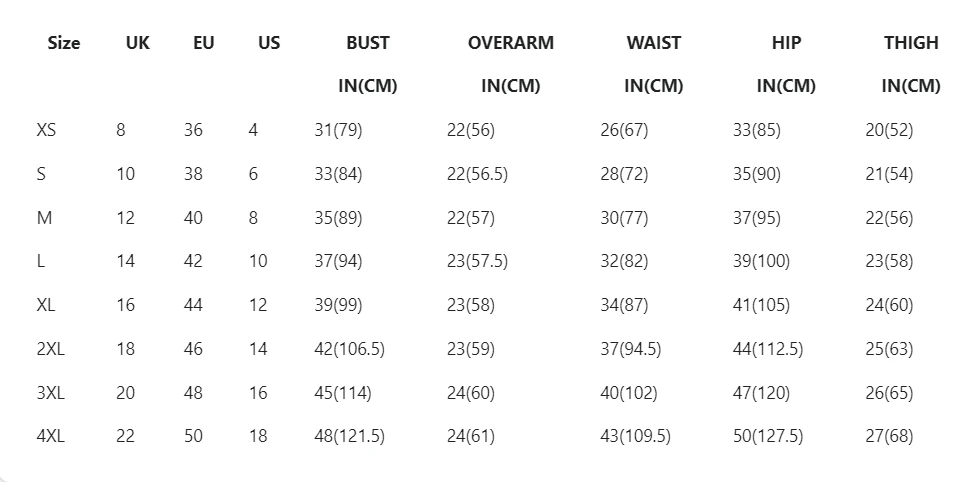Click hip value 39(100) for size L
Screen dimensions: 973x482
761,262
